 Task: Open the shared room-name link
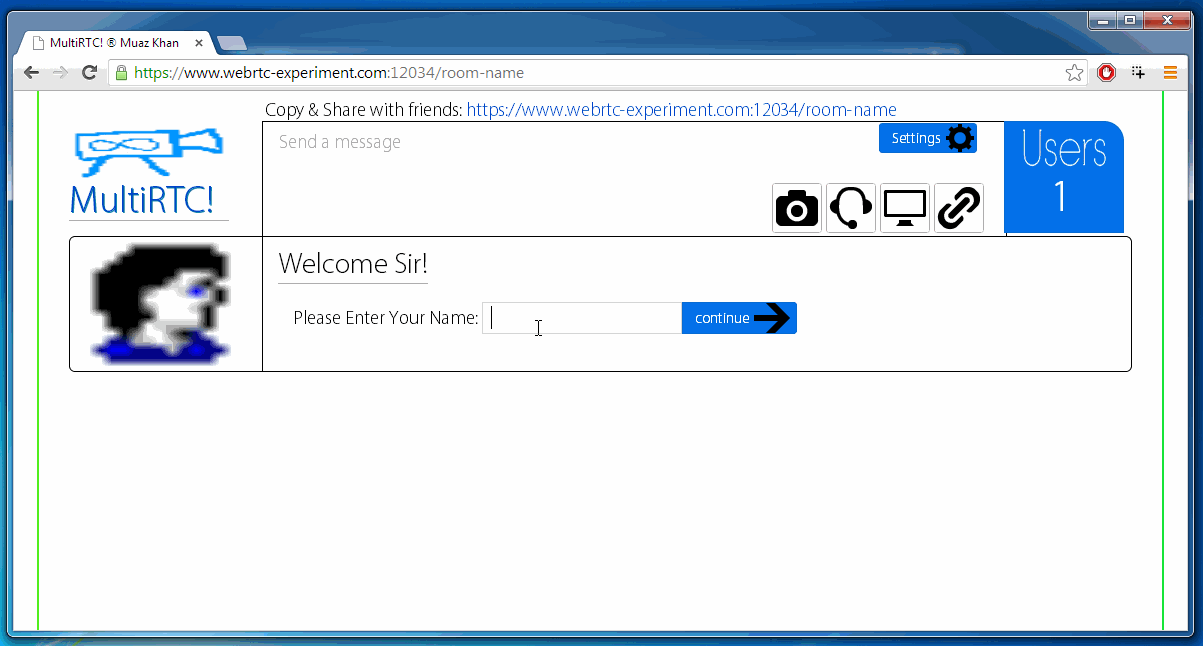click(681, 110)
